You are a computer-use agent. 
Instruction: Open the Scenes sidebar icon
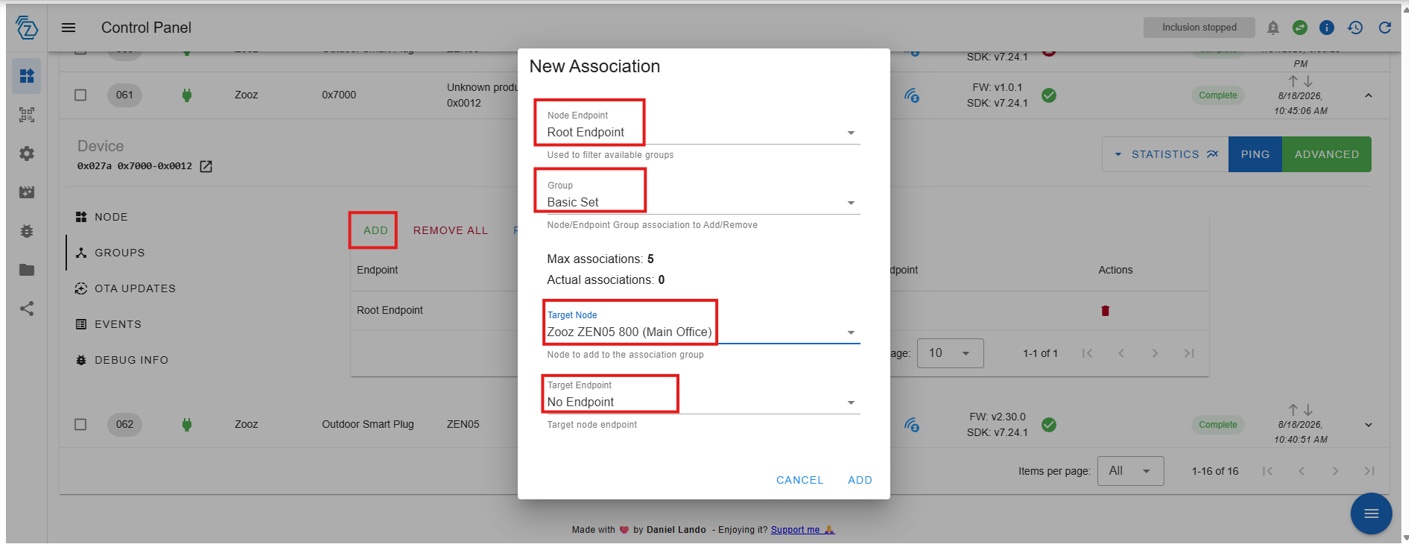coord(27,192)
